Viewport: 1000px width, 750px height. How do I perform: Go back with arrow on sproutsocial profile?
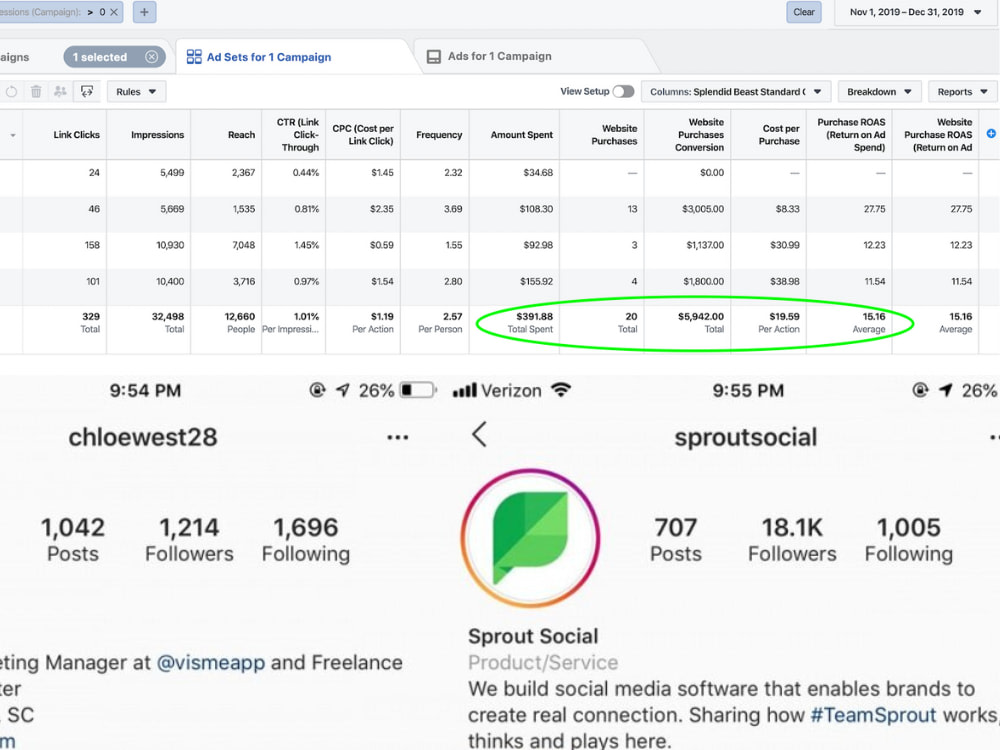[480, 434]
